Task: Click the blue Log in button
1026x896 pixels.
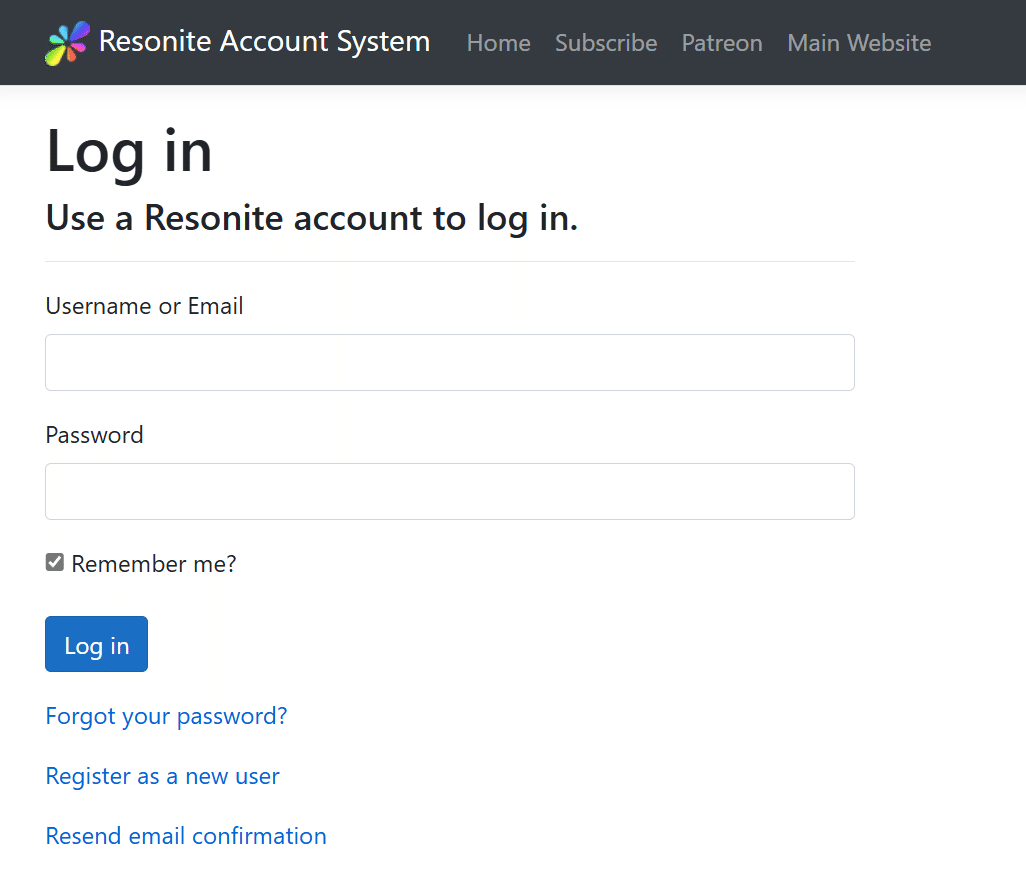Action: pos(96,644)
